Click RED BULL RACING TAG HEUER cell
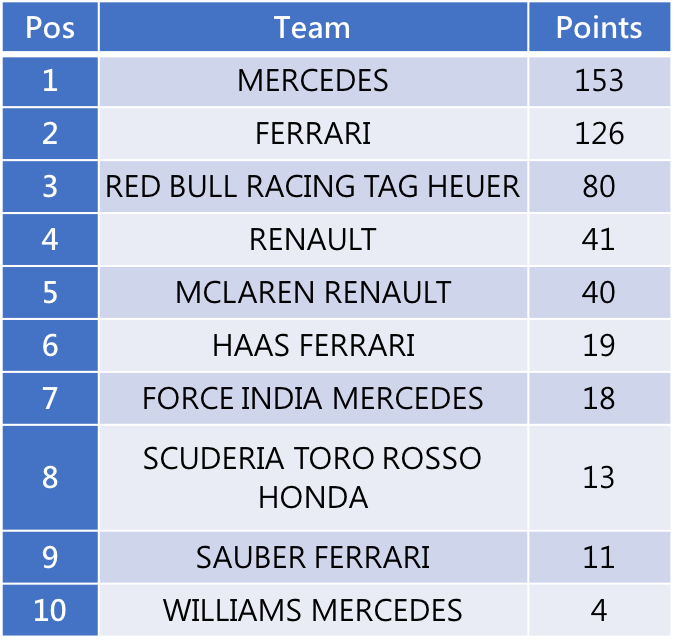This screenshot has width=676, height=644. pos(313,187)
